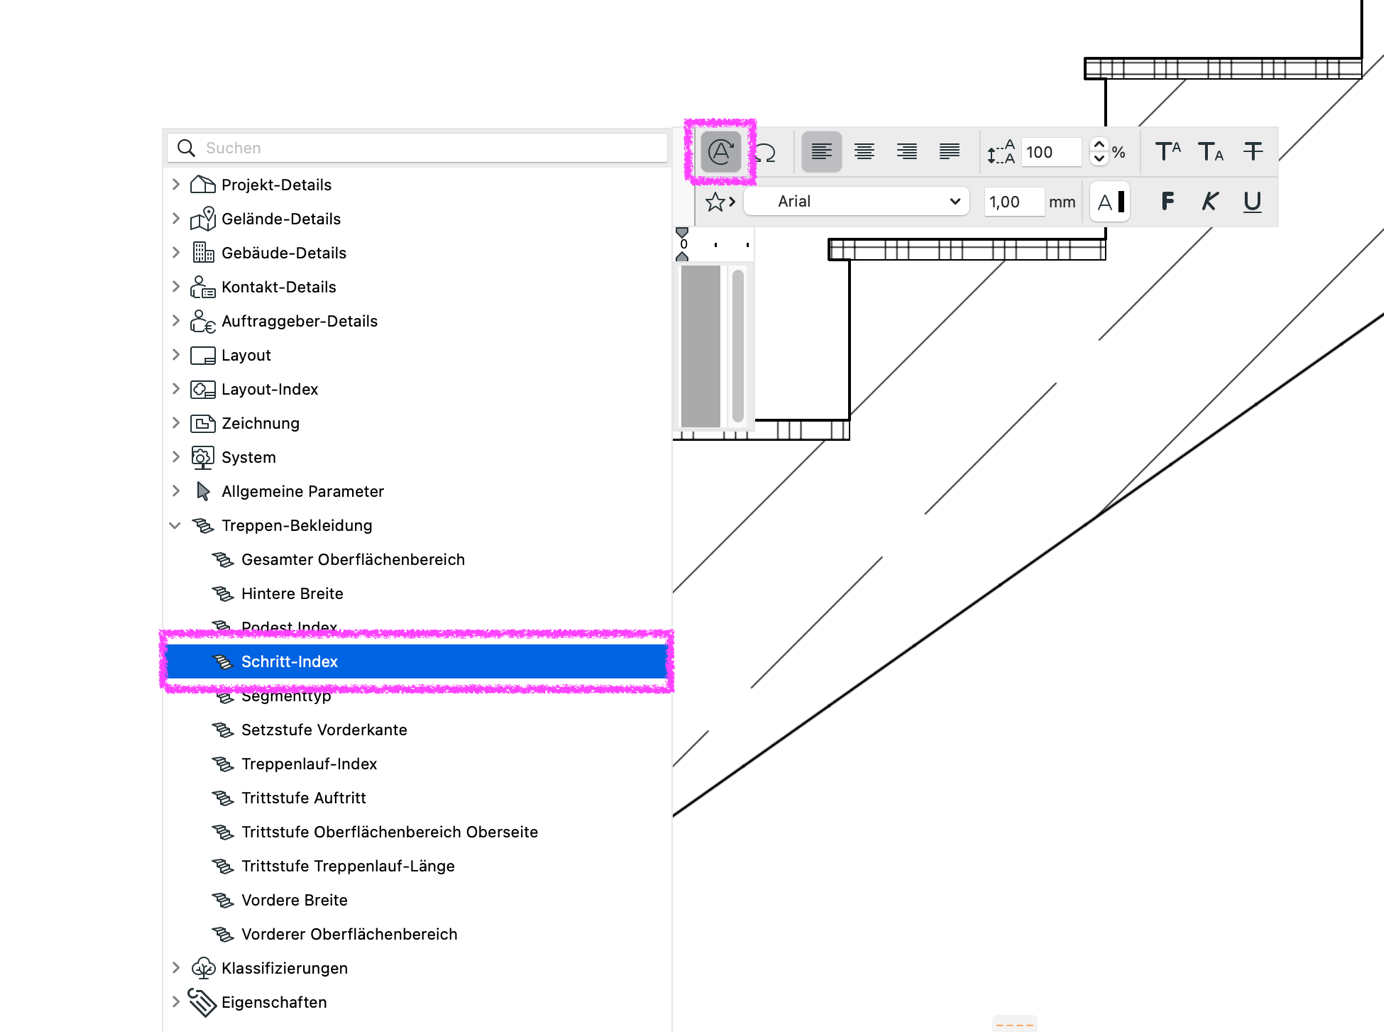1384x1032 pixels.
Task: Select Vorderer Oberflächenbereich entry
Action: click(x=349, y=934)
